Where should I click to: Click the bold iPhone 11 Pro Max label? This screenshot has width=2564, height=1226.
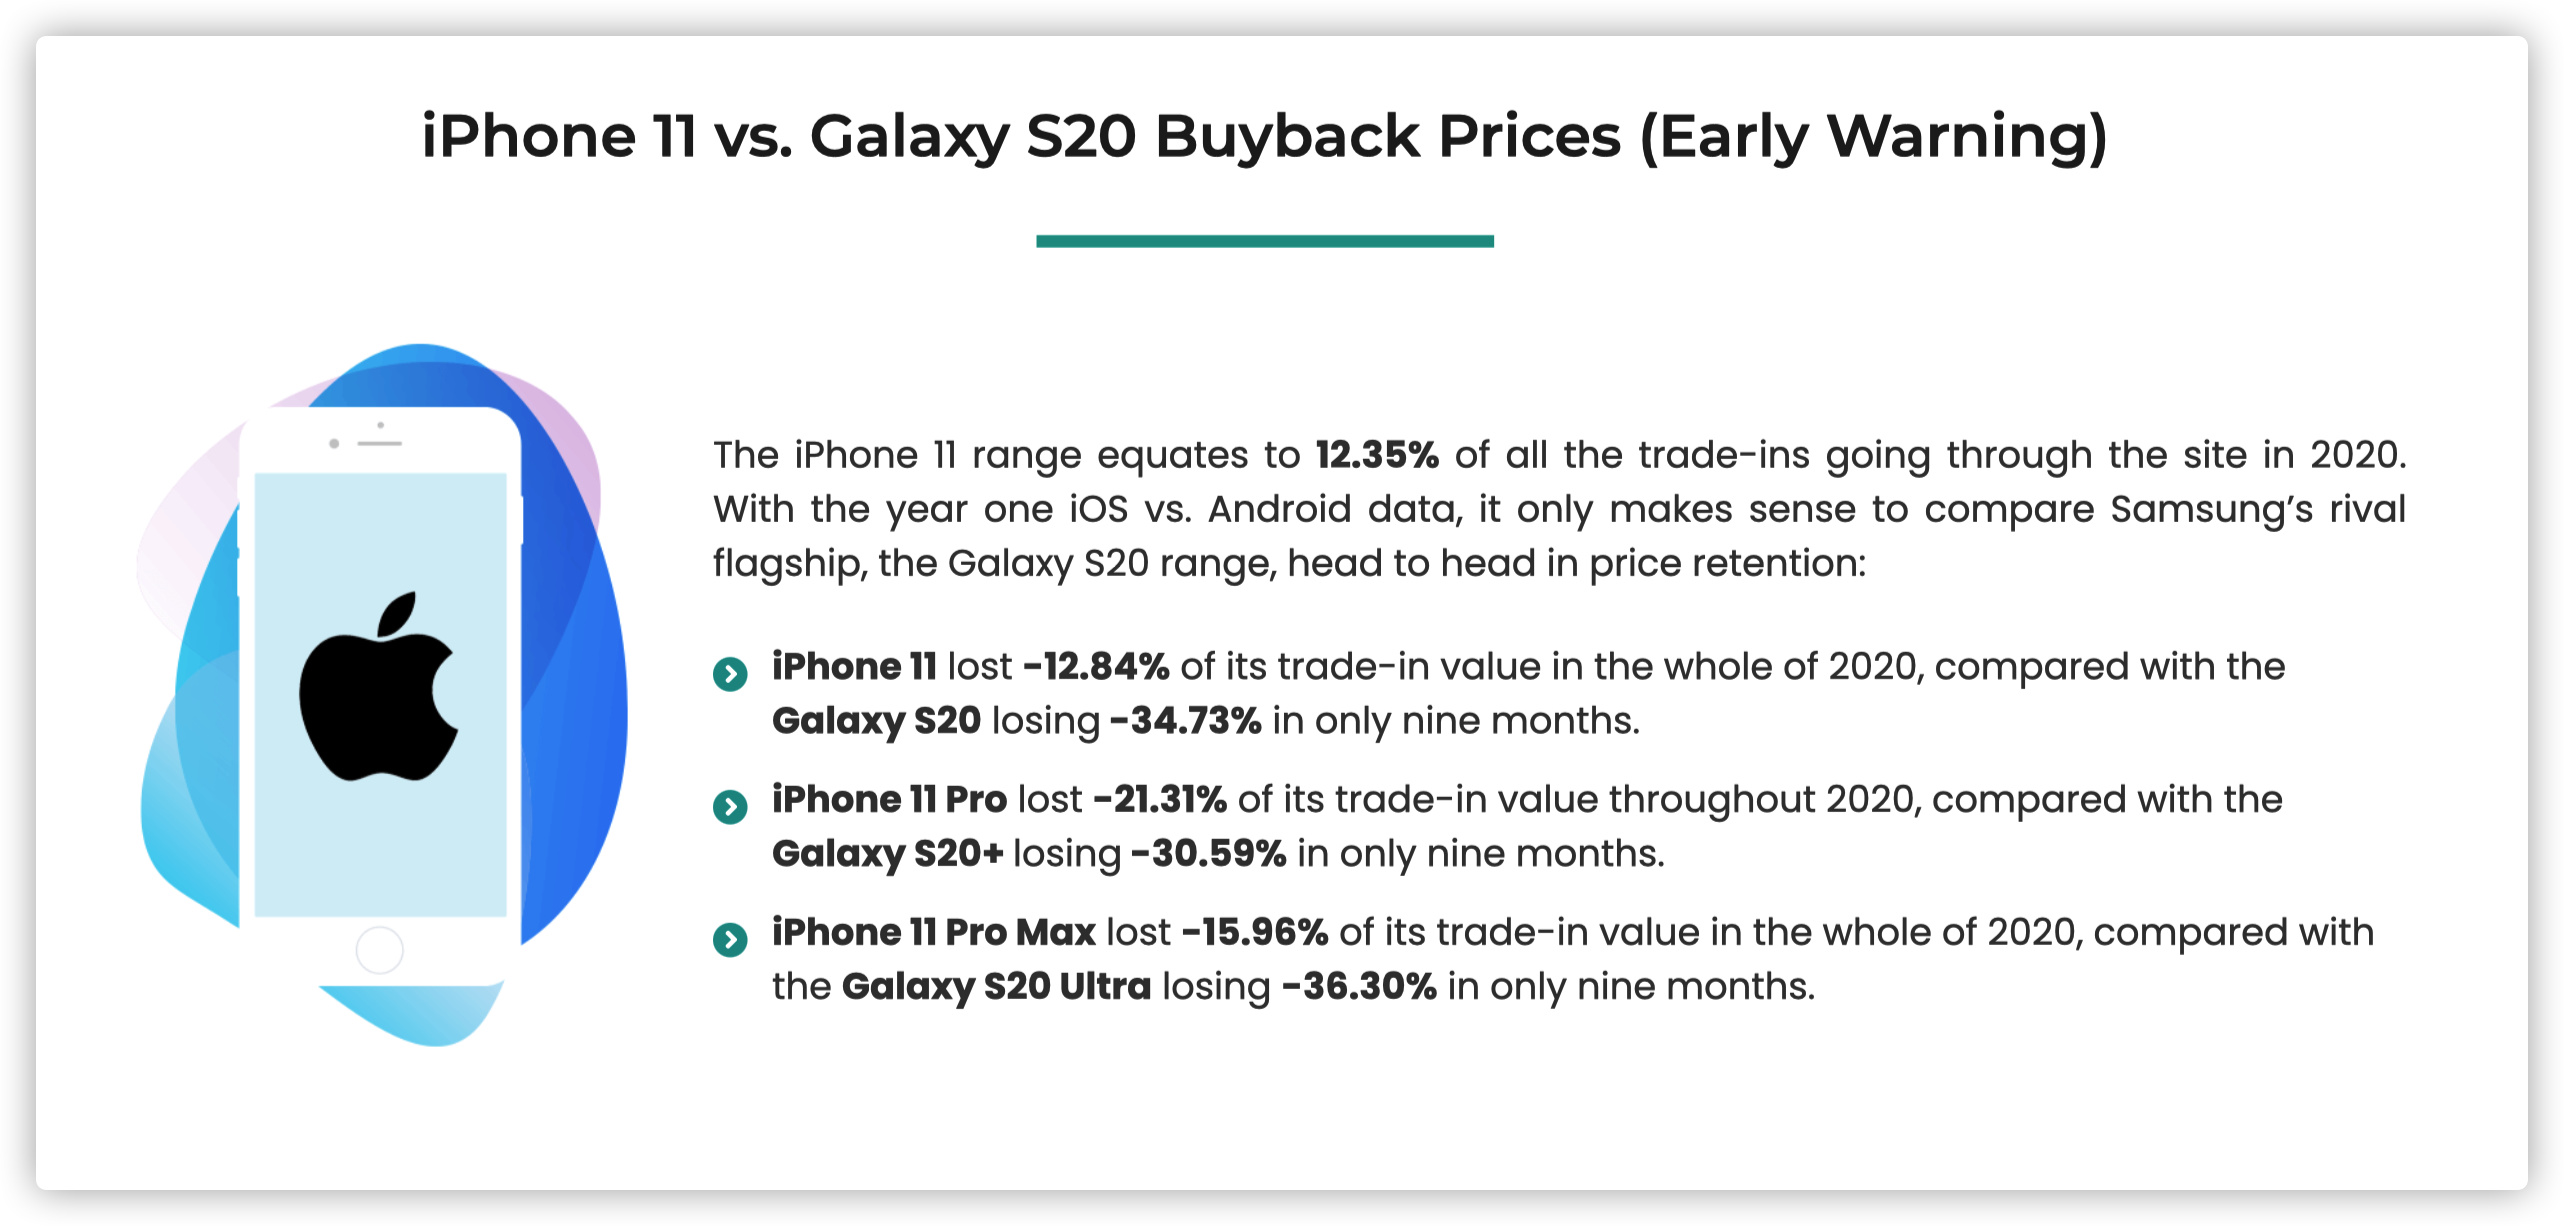[x=934, y=933]
